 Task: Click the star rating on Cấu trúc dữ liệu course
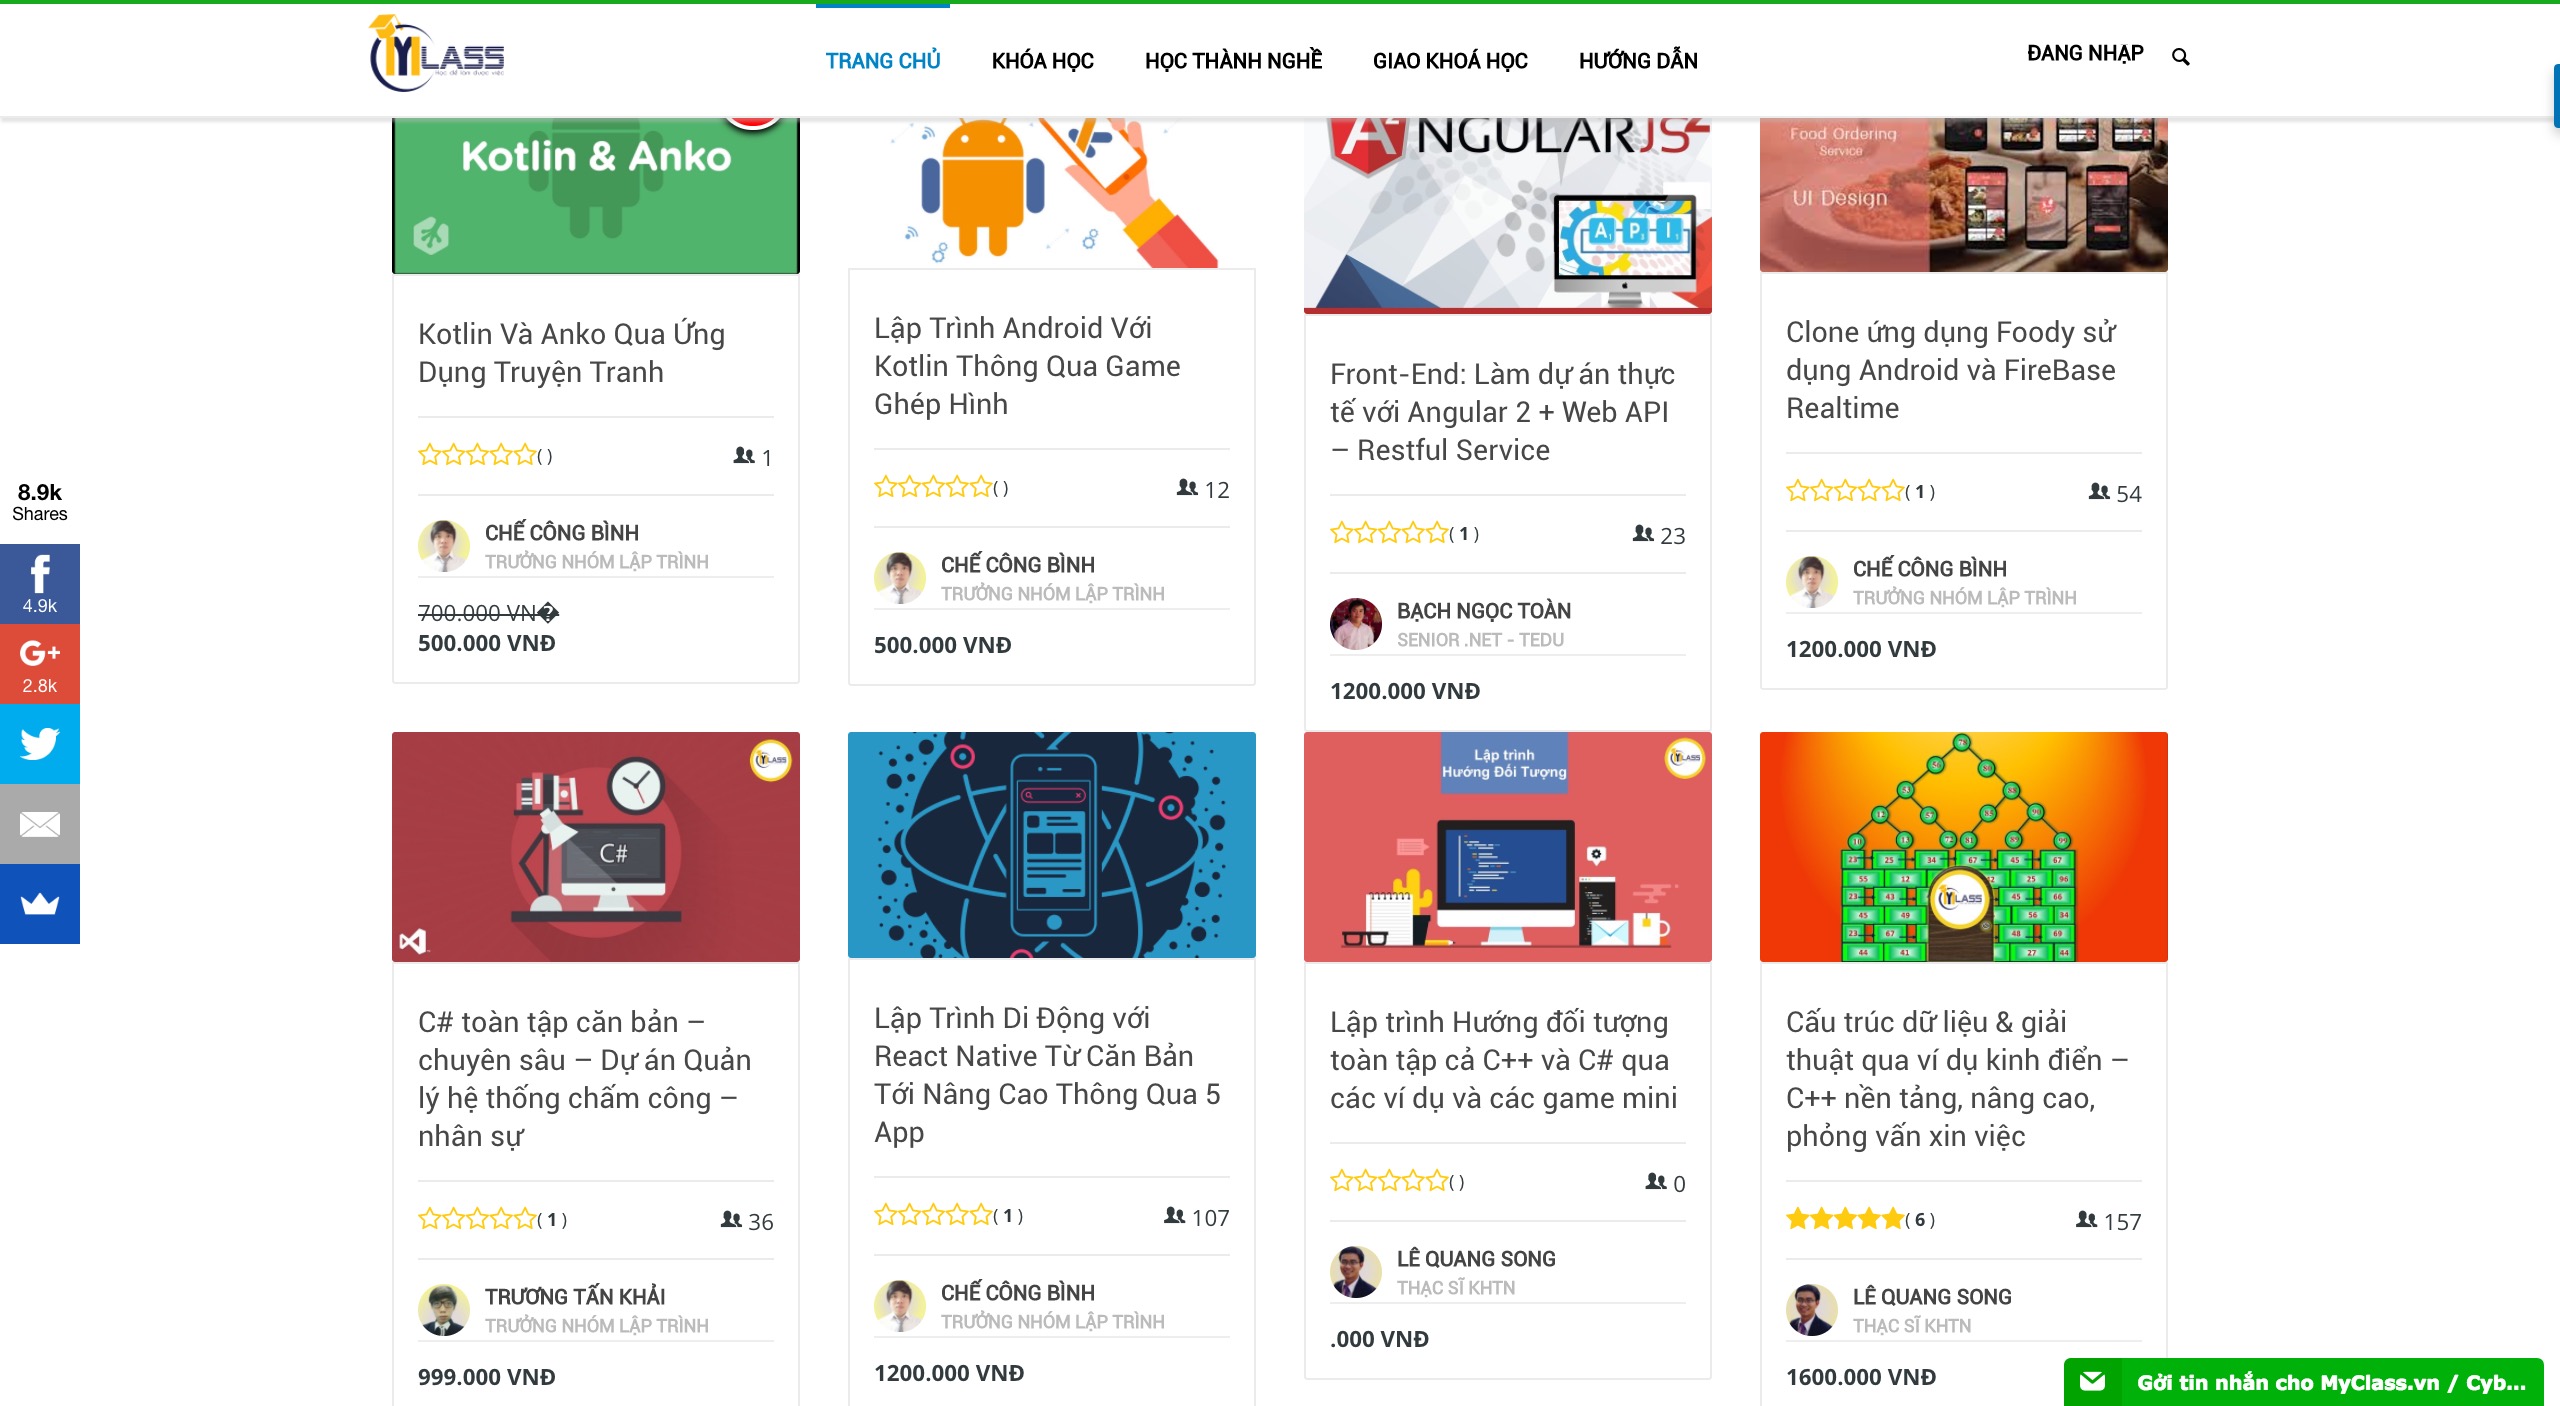(x=1844, y=1219)
